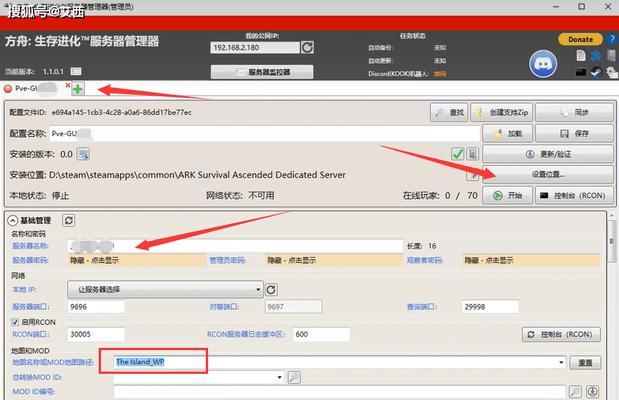Click the public IP field 192.168.2.180
The height and width of the screenshot is (400, 619).
[255, 48]
